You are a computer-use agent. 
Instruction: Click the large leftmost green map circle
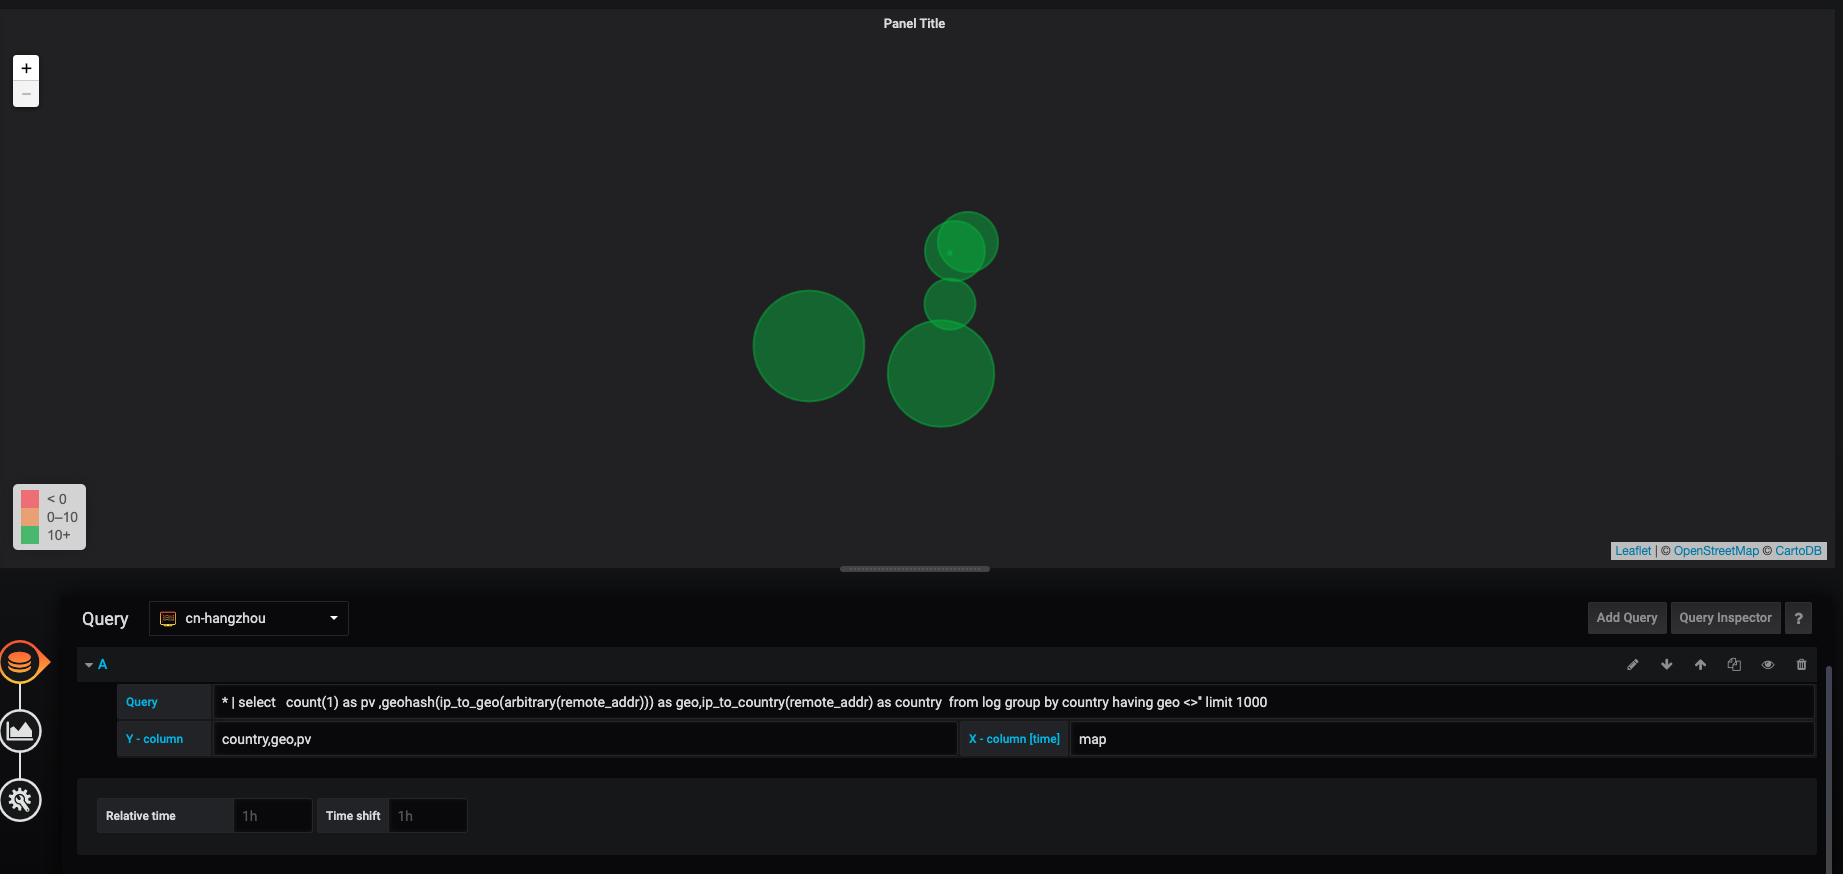click(x=809, y=346)
